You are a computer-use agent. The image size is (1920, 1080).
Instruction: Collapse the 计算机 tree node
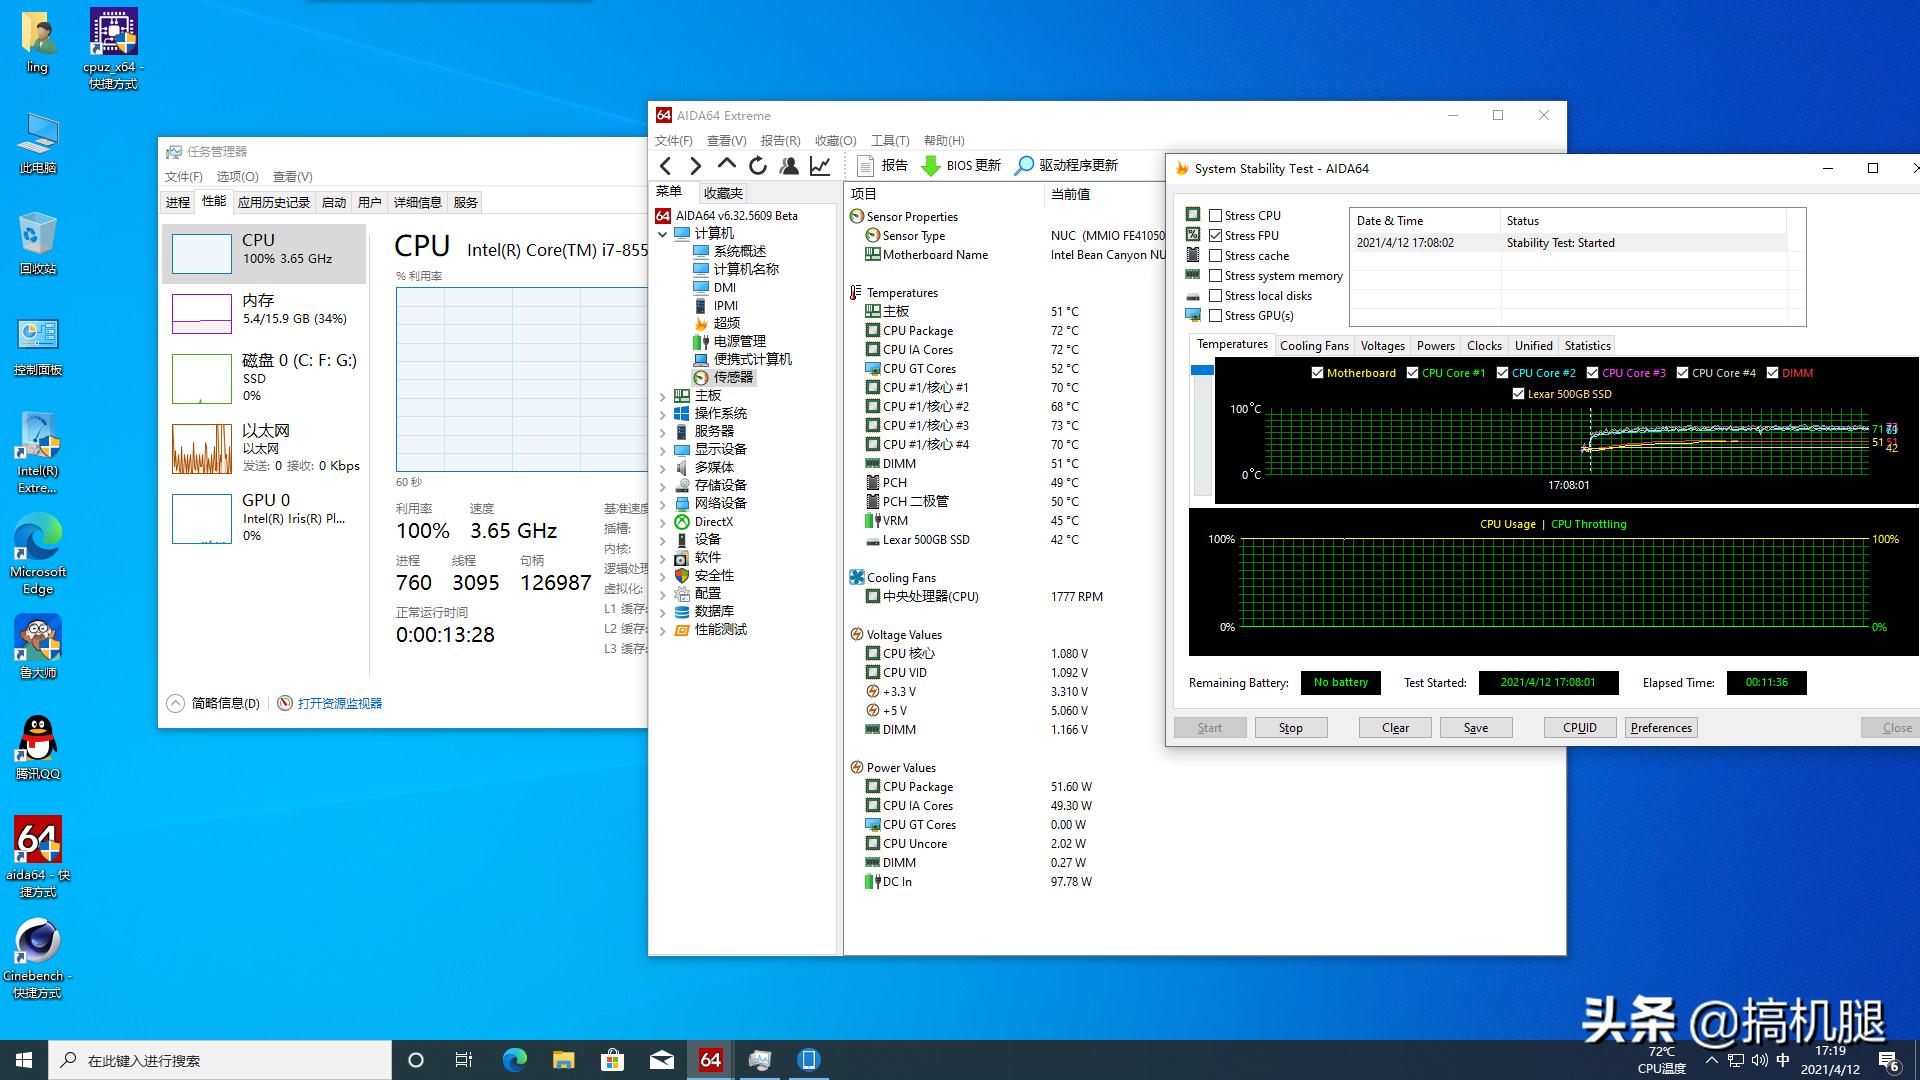[662, 233]
